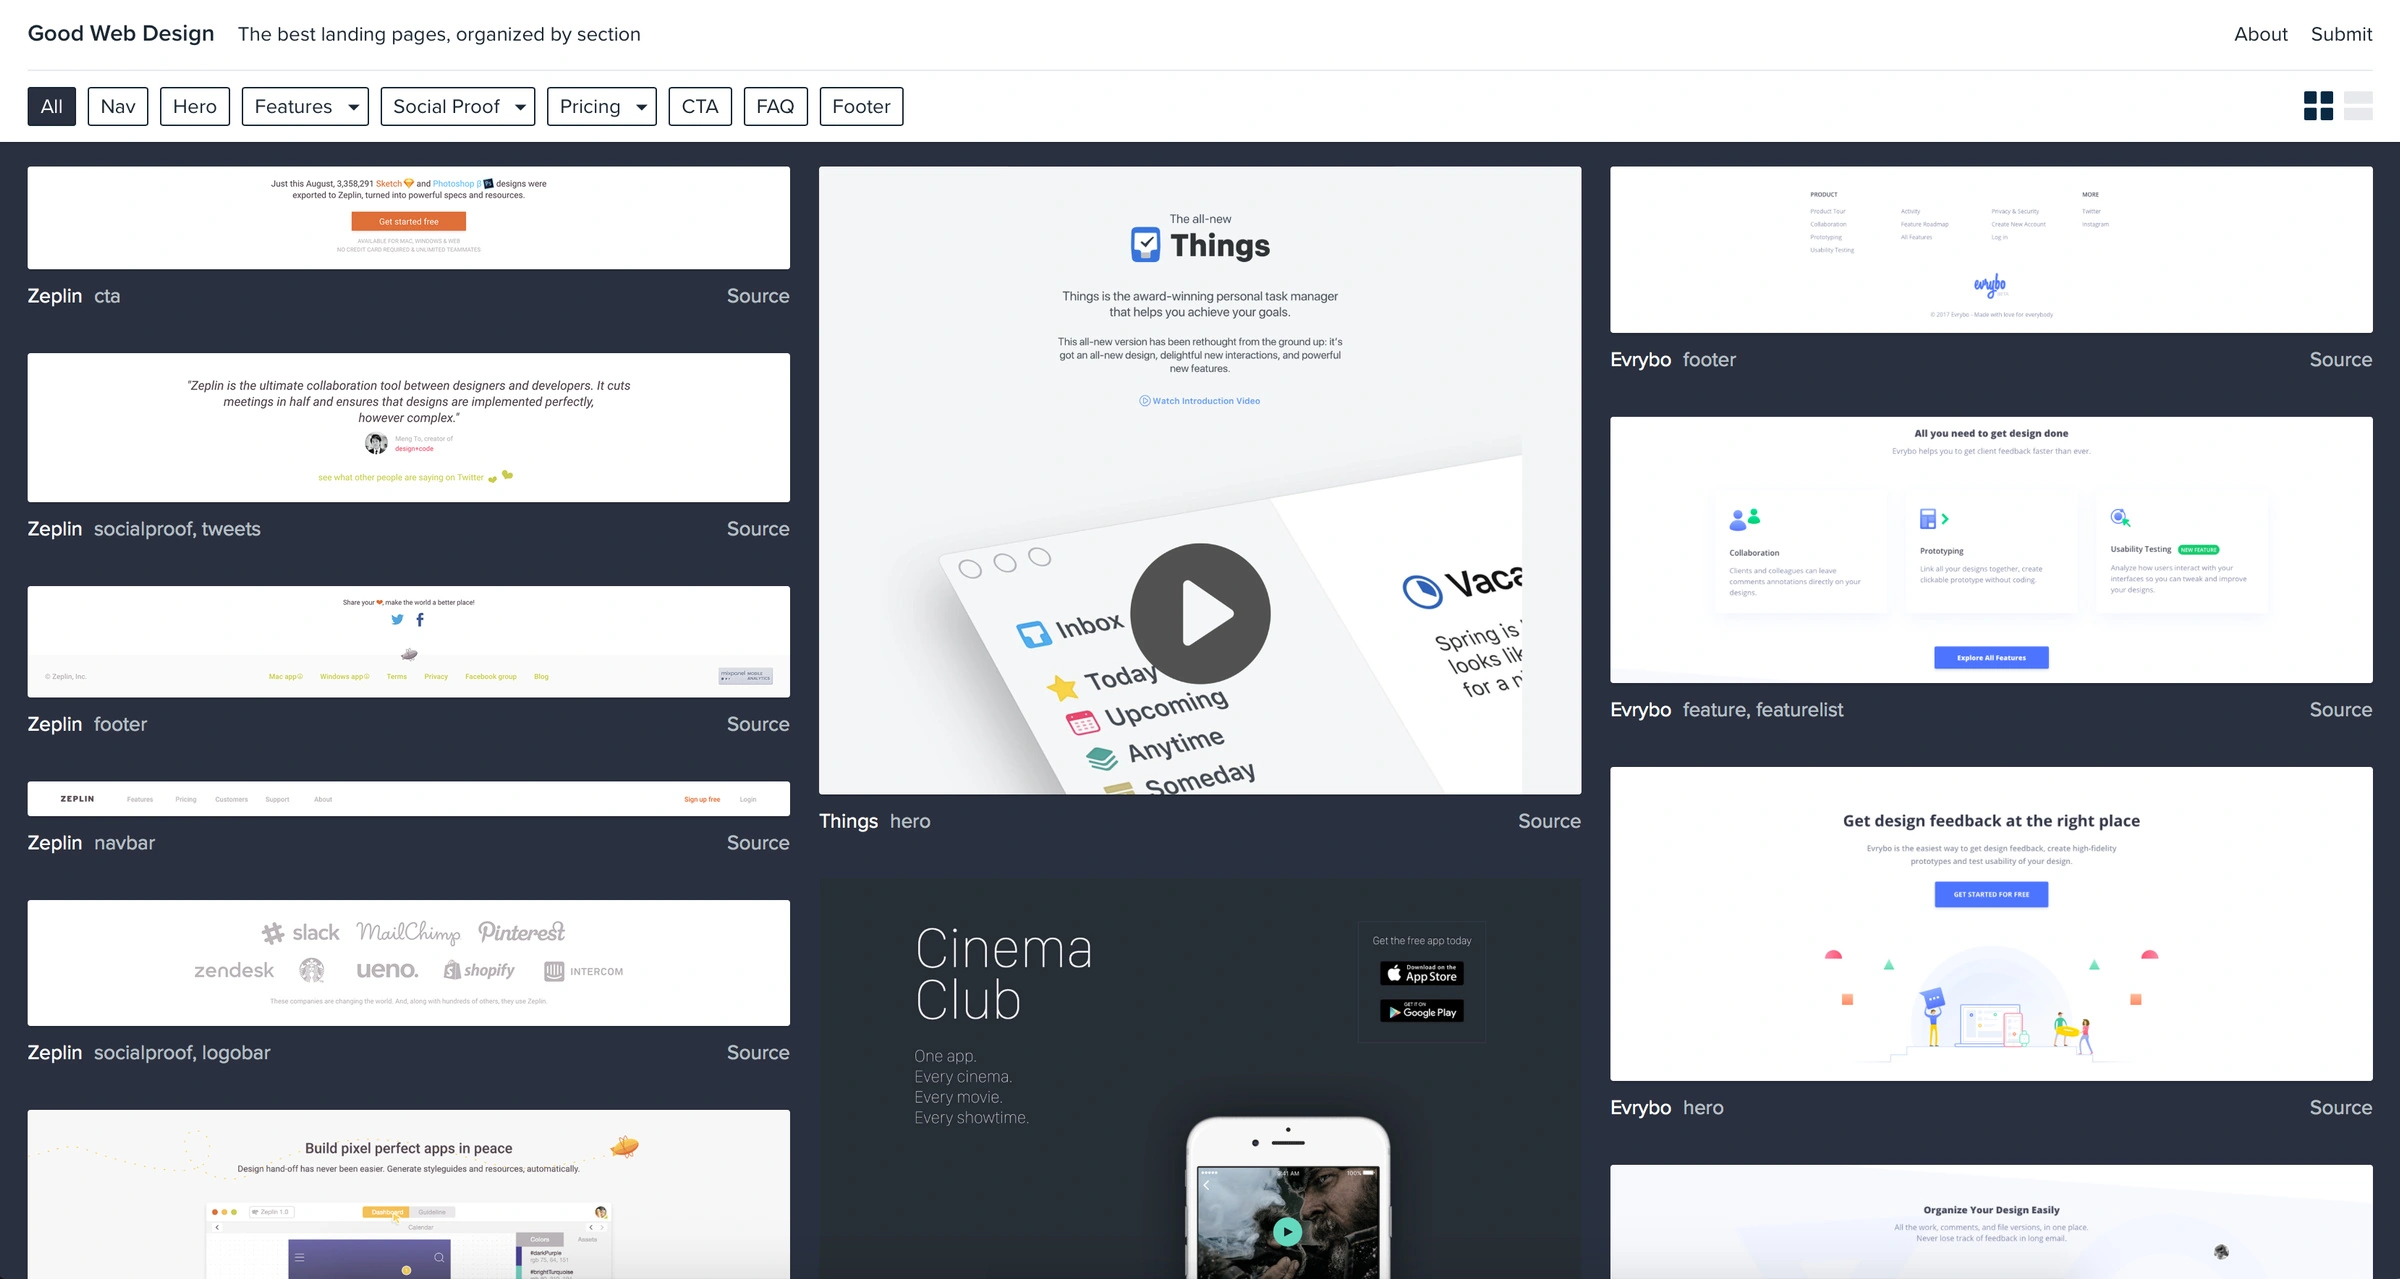Select the FAQ filter
The image size is (2400, 1279).
(x=775, y=106)
